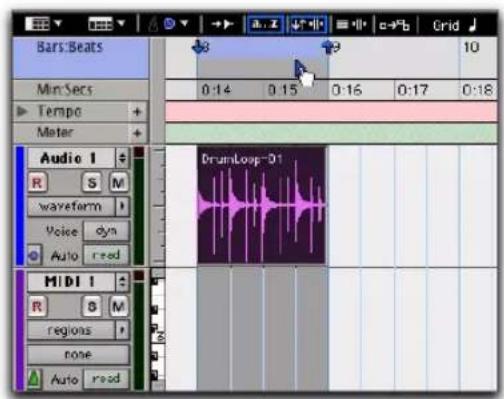Click 0:18 on the Min:Secs ruler

tap(477, 90)
